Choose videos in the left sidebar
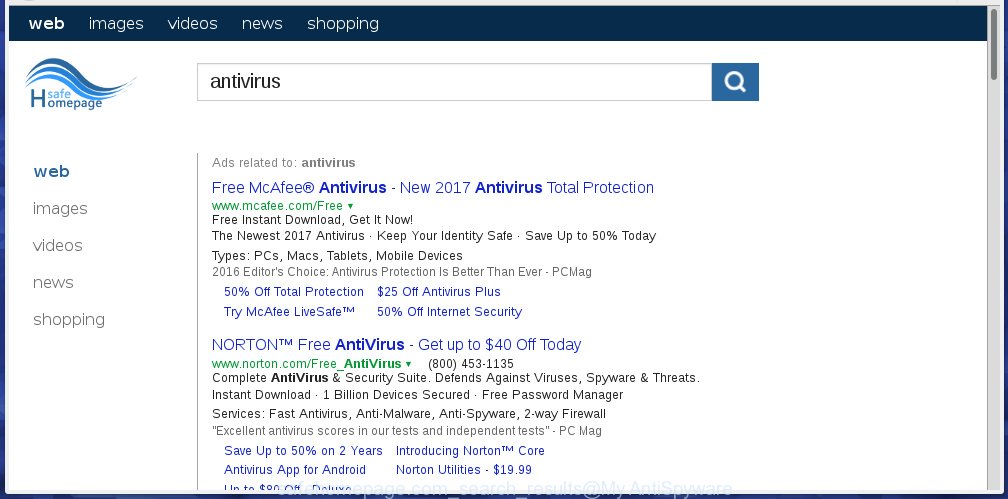This screenshot has width=1008, height=499. (57, 246)
